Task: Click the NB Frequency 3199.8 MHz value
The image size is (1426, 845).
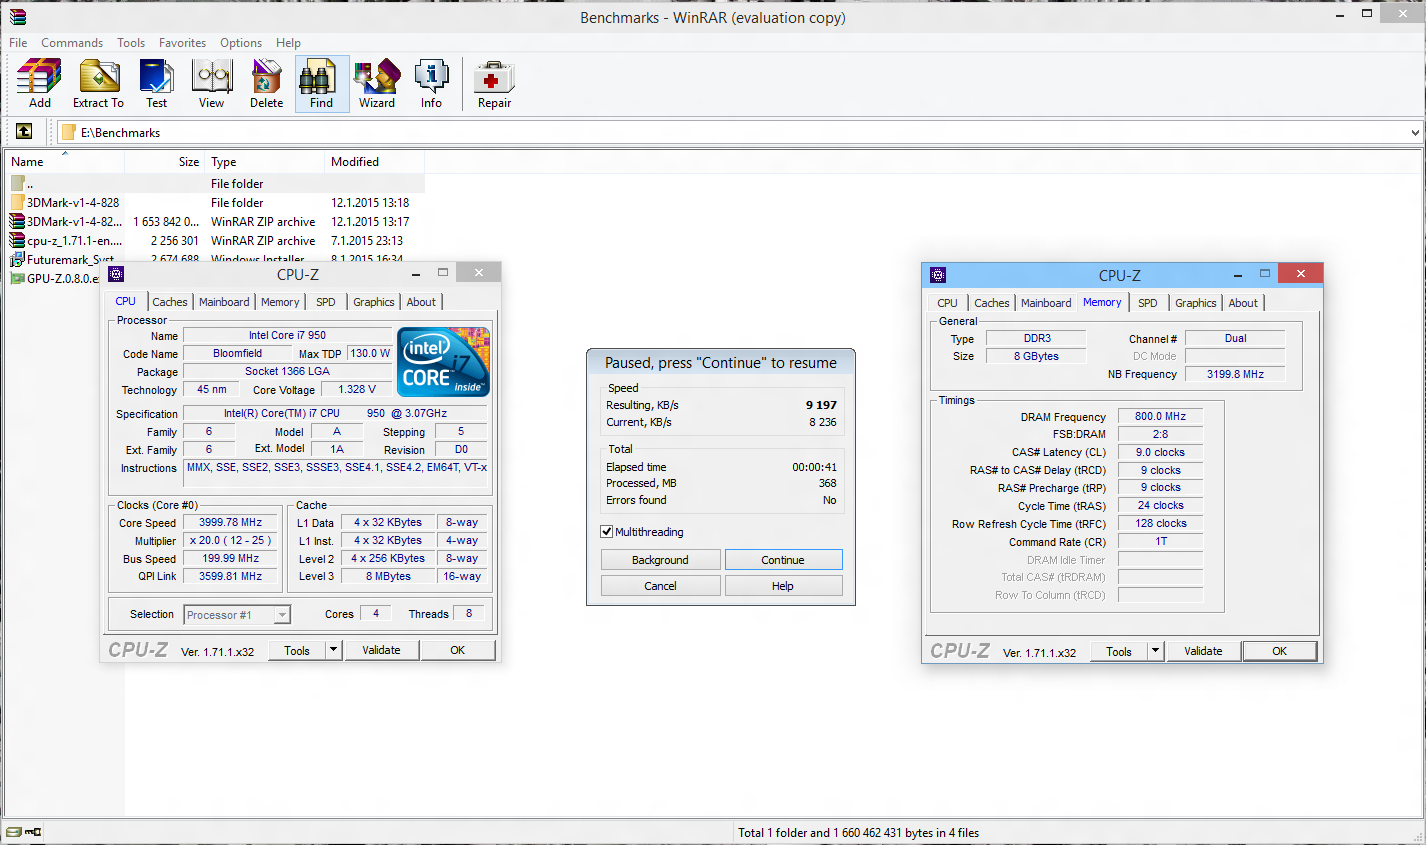Action: (x=1235, y=374)
